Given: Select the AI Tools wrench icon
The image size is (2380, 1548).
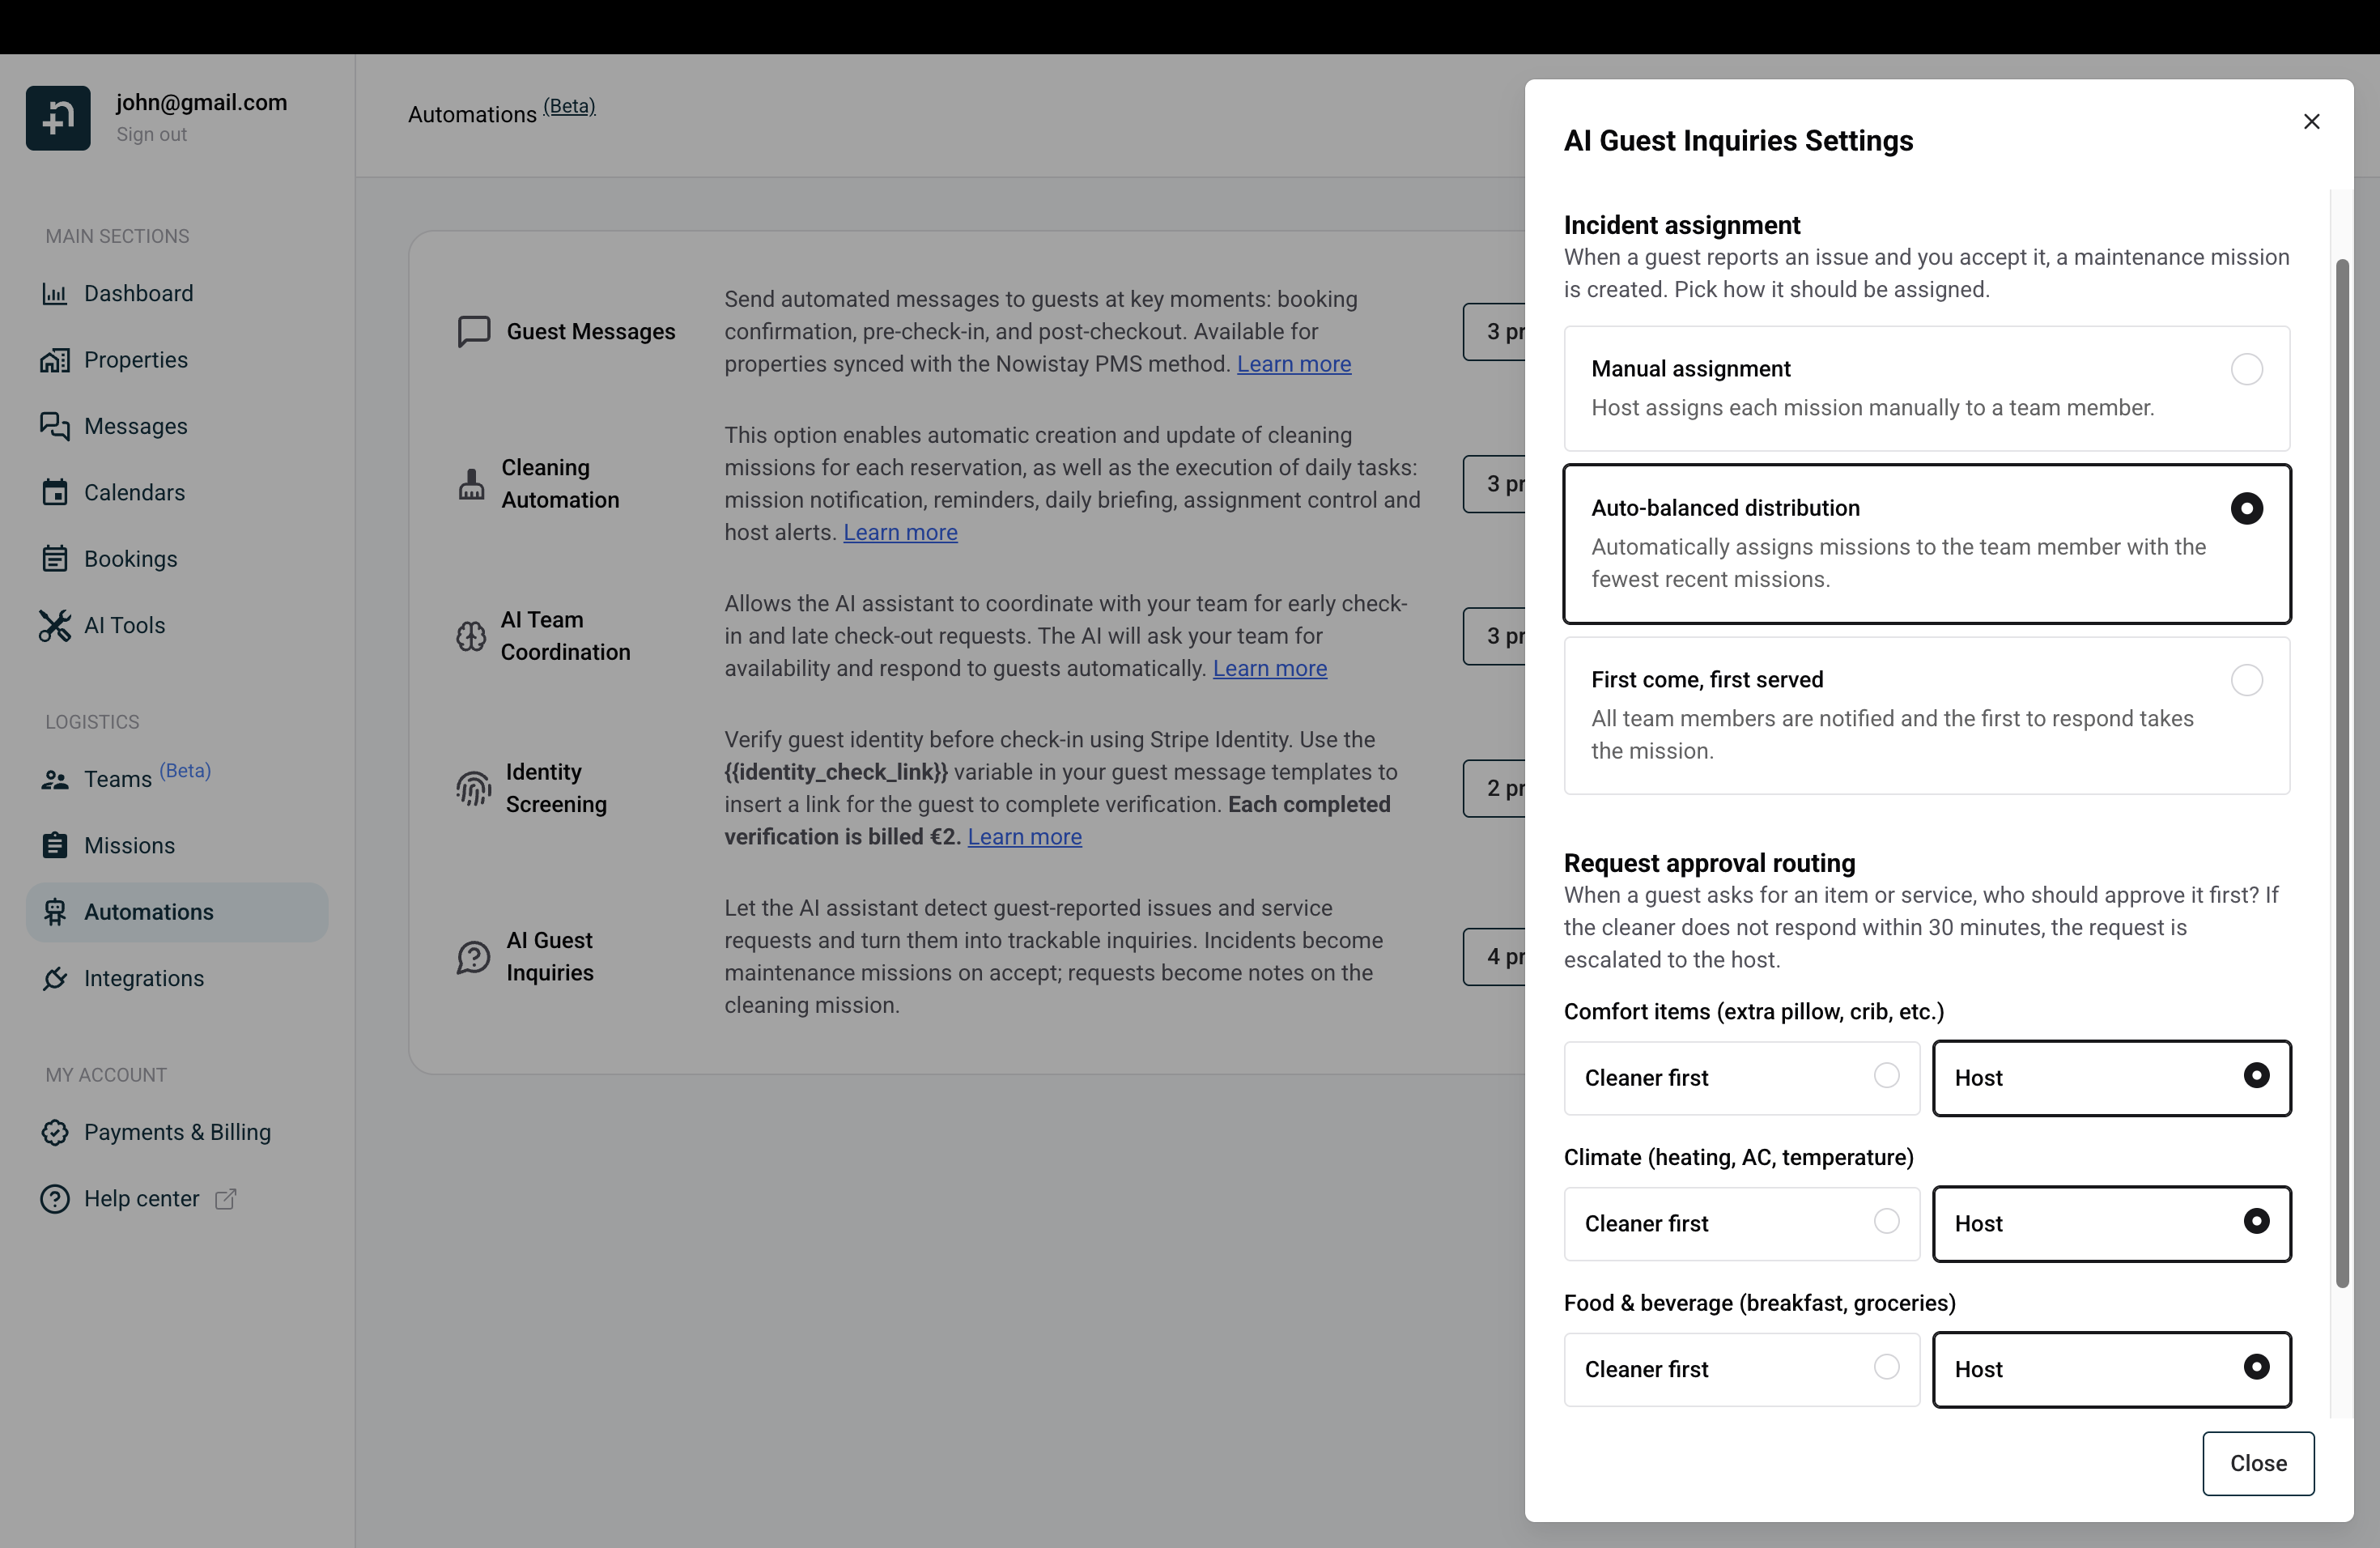Looking at the screenshot, I should tap(55, 625).
